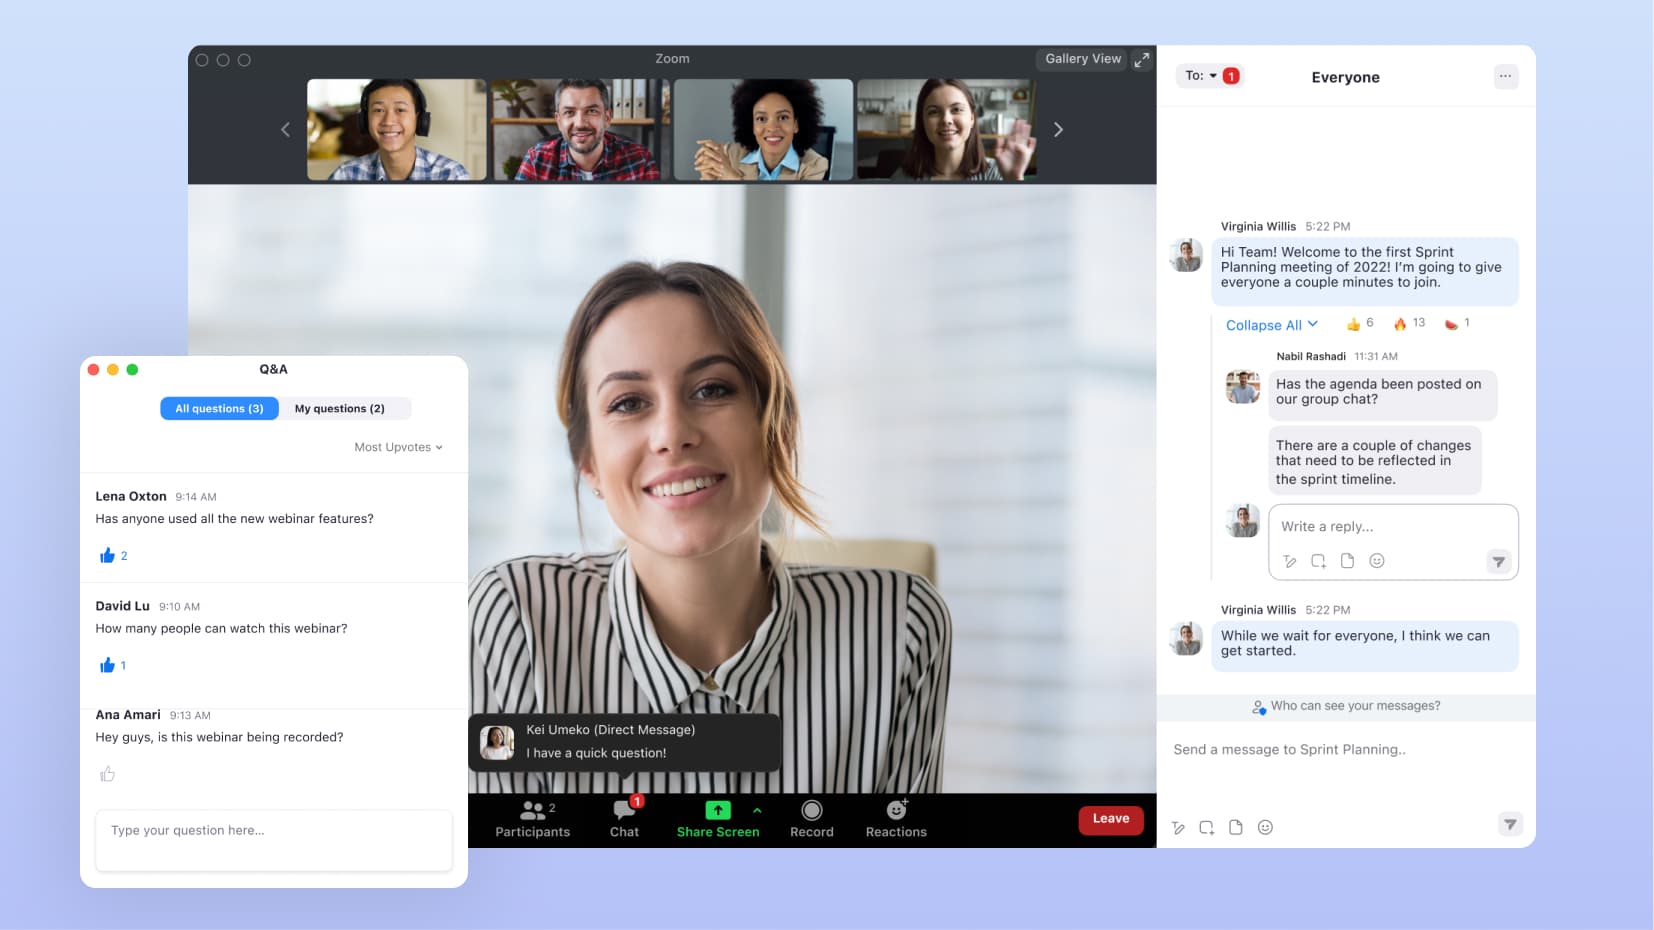Expand share screen options caret
Viewport: 1654px width, 930px height.
pos(757,810)
